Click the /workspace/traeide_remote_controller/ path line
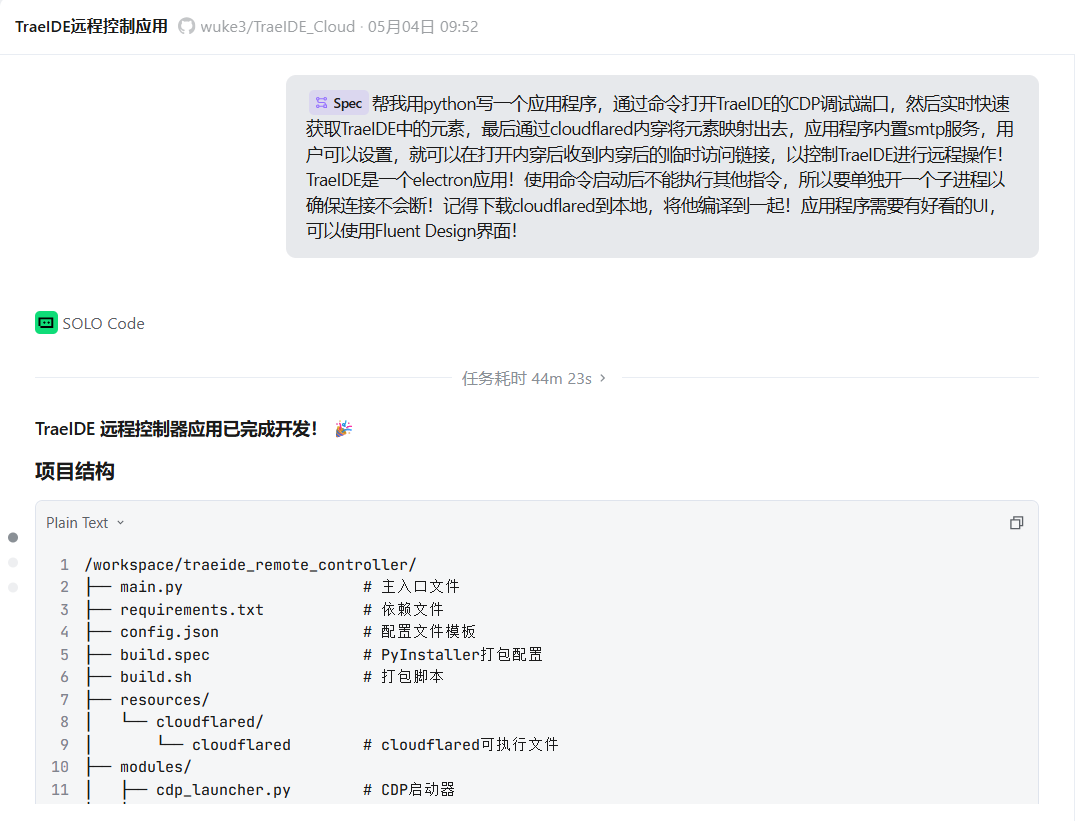The height and width of the screenshot is (821, 1075). click(x=250, y=565)
